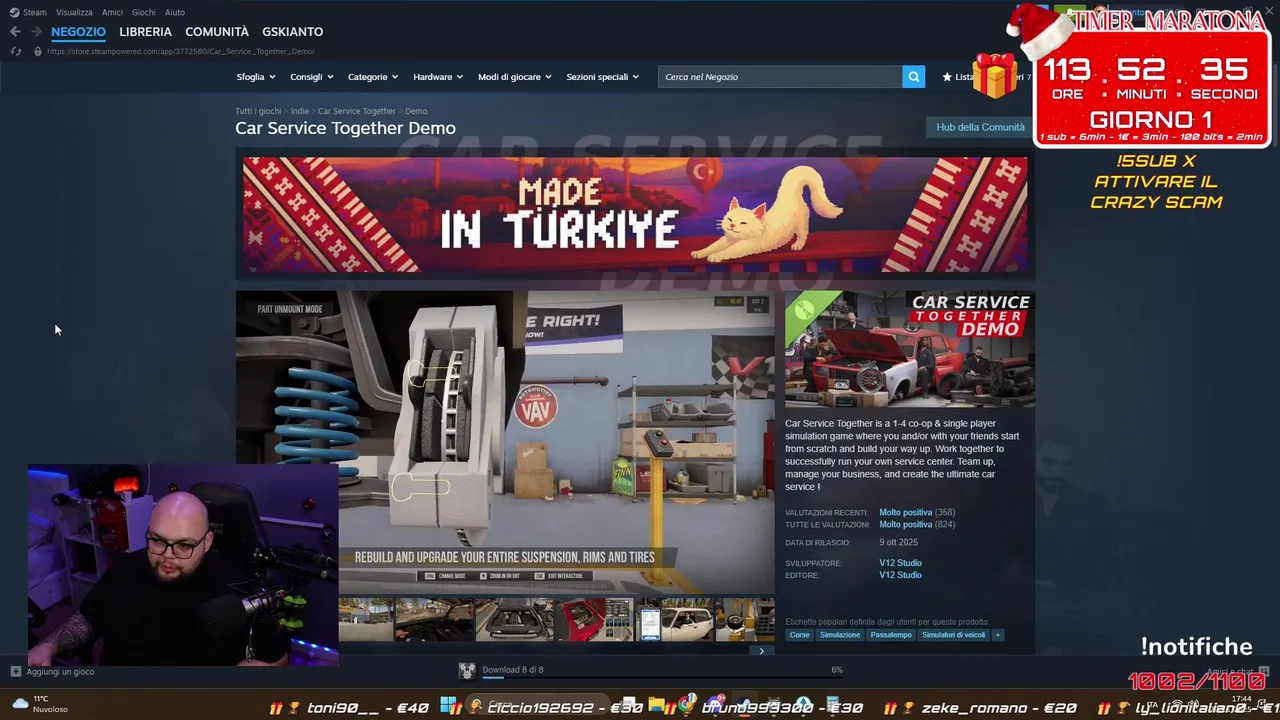The height and width of the screenshot is (720, 1280).
Task: Open the Steam menu
Action: coord(35,12)
